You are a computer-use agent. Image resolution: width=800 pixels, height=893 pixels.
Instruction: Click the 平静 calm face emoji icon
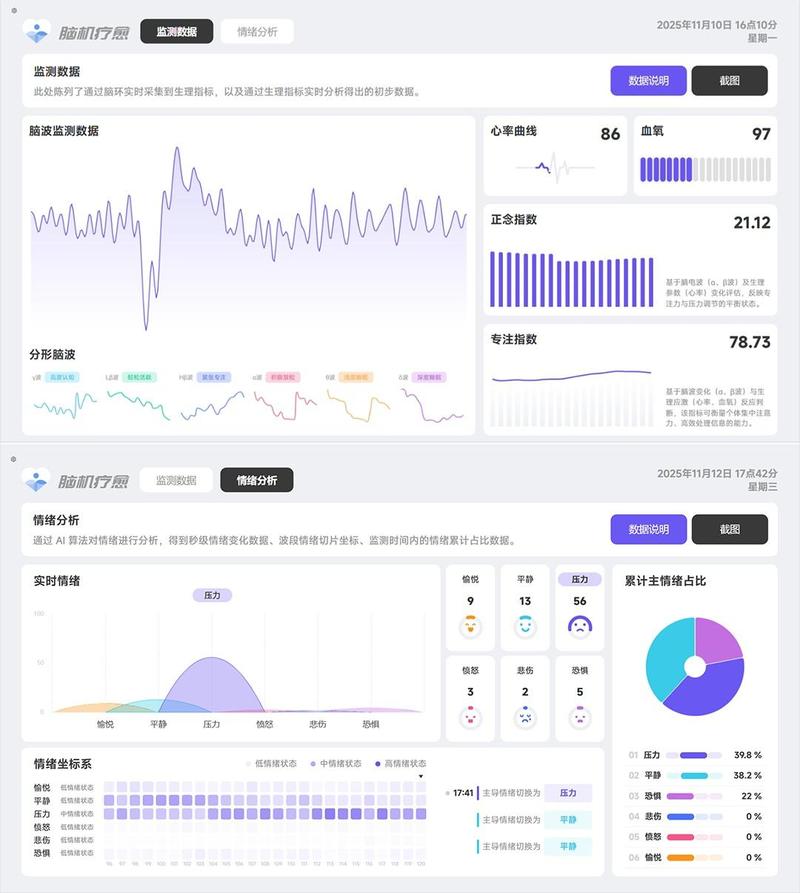point(525,626)
